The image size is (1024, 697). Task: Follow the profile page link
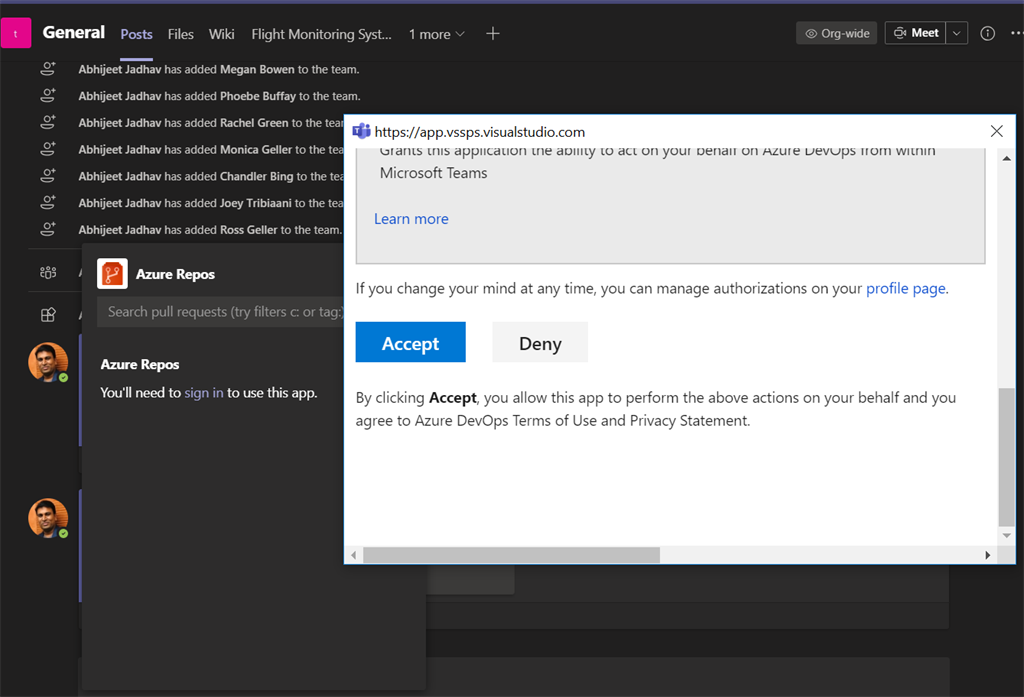(x=905, y=288)
